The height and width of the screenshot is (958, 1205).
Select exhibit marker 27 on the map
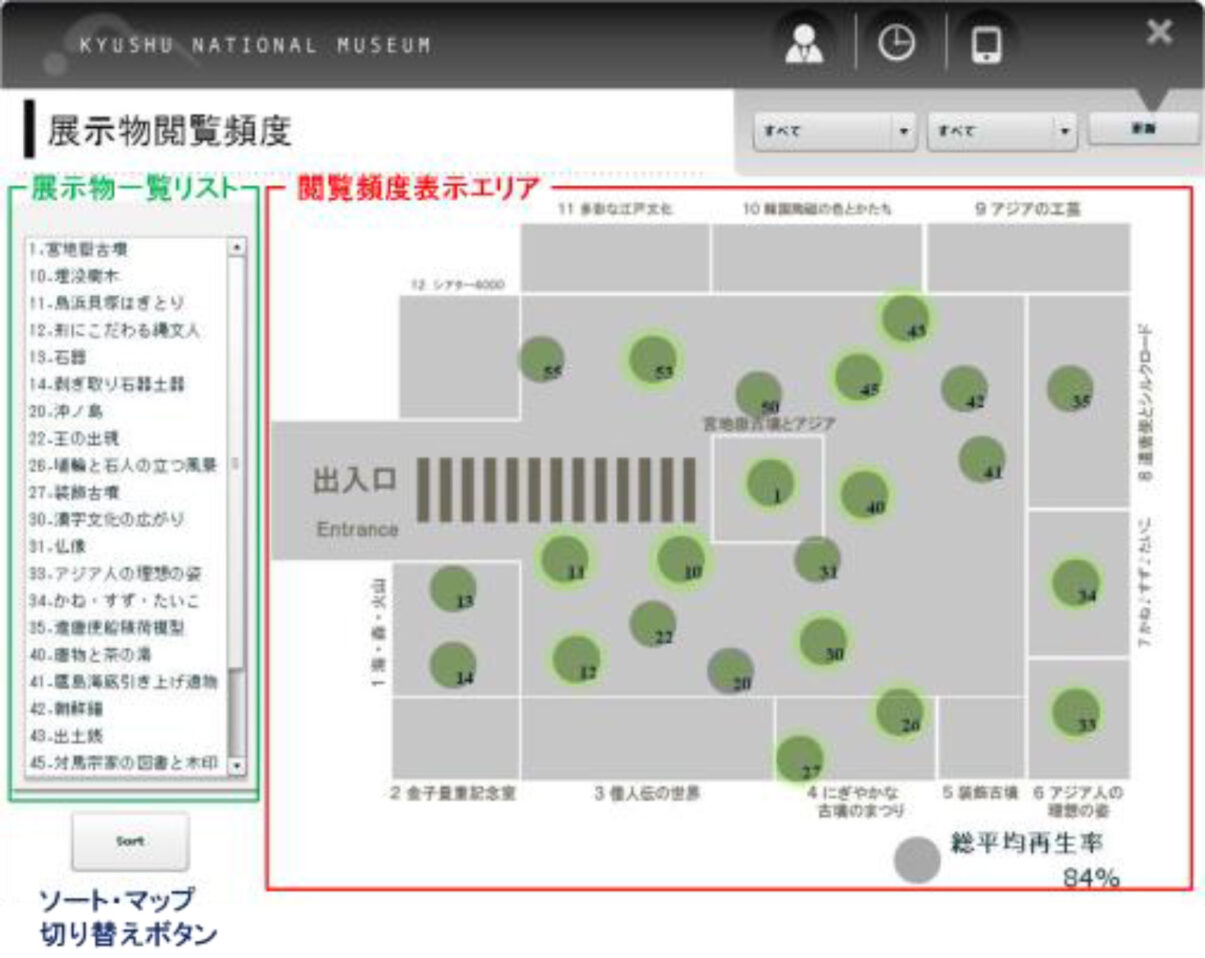pyautogui.click(x=799, y=759)
